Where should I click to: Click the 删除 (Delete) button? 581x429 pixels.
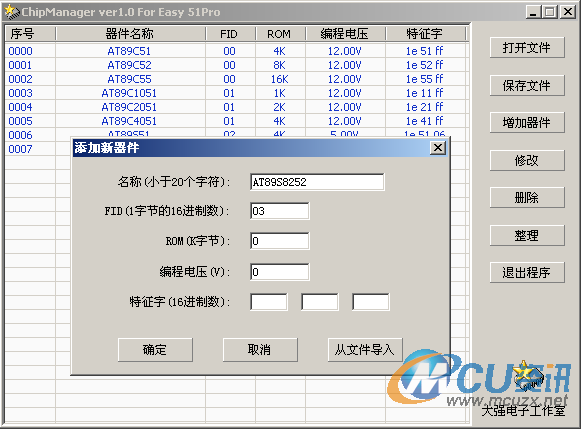pyautogui.click(x=527, y=197)
